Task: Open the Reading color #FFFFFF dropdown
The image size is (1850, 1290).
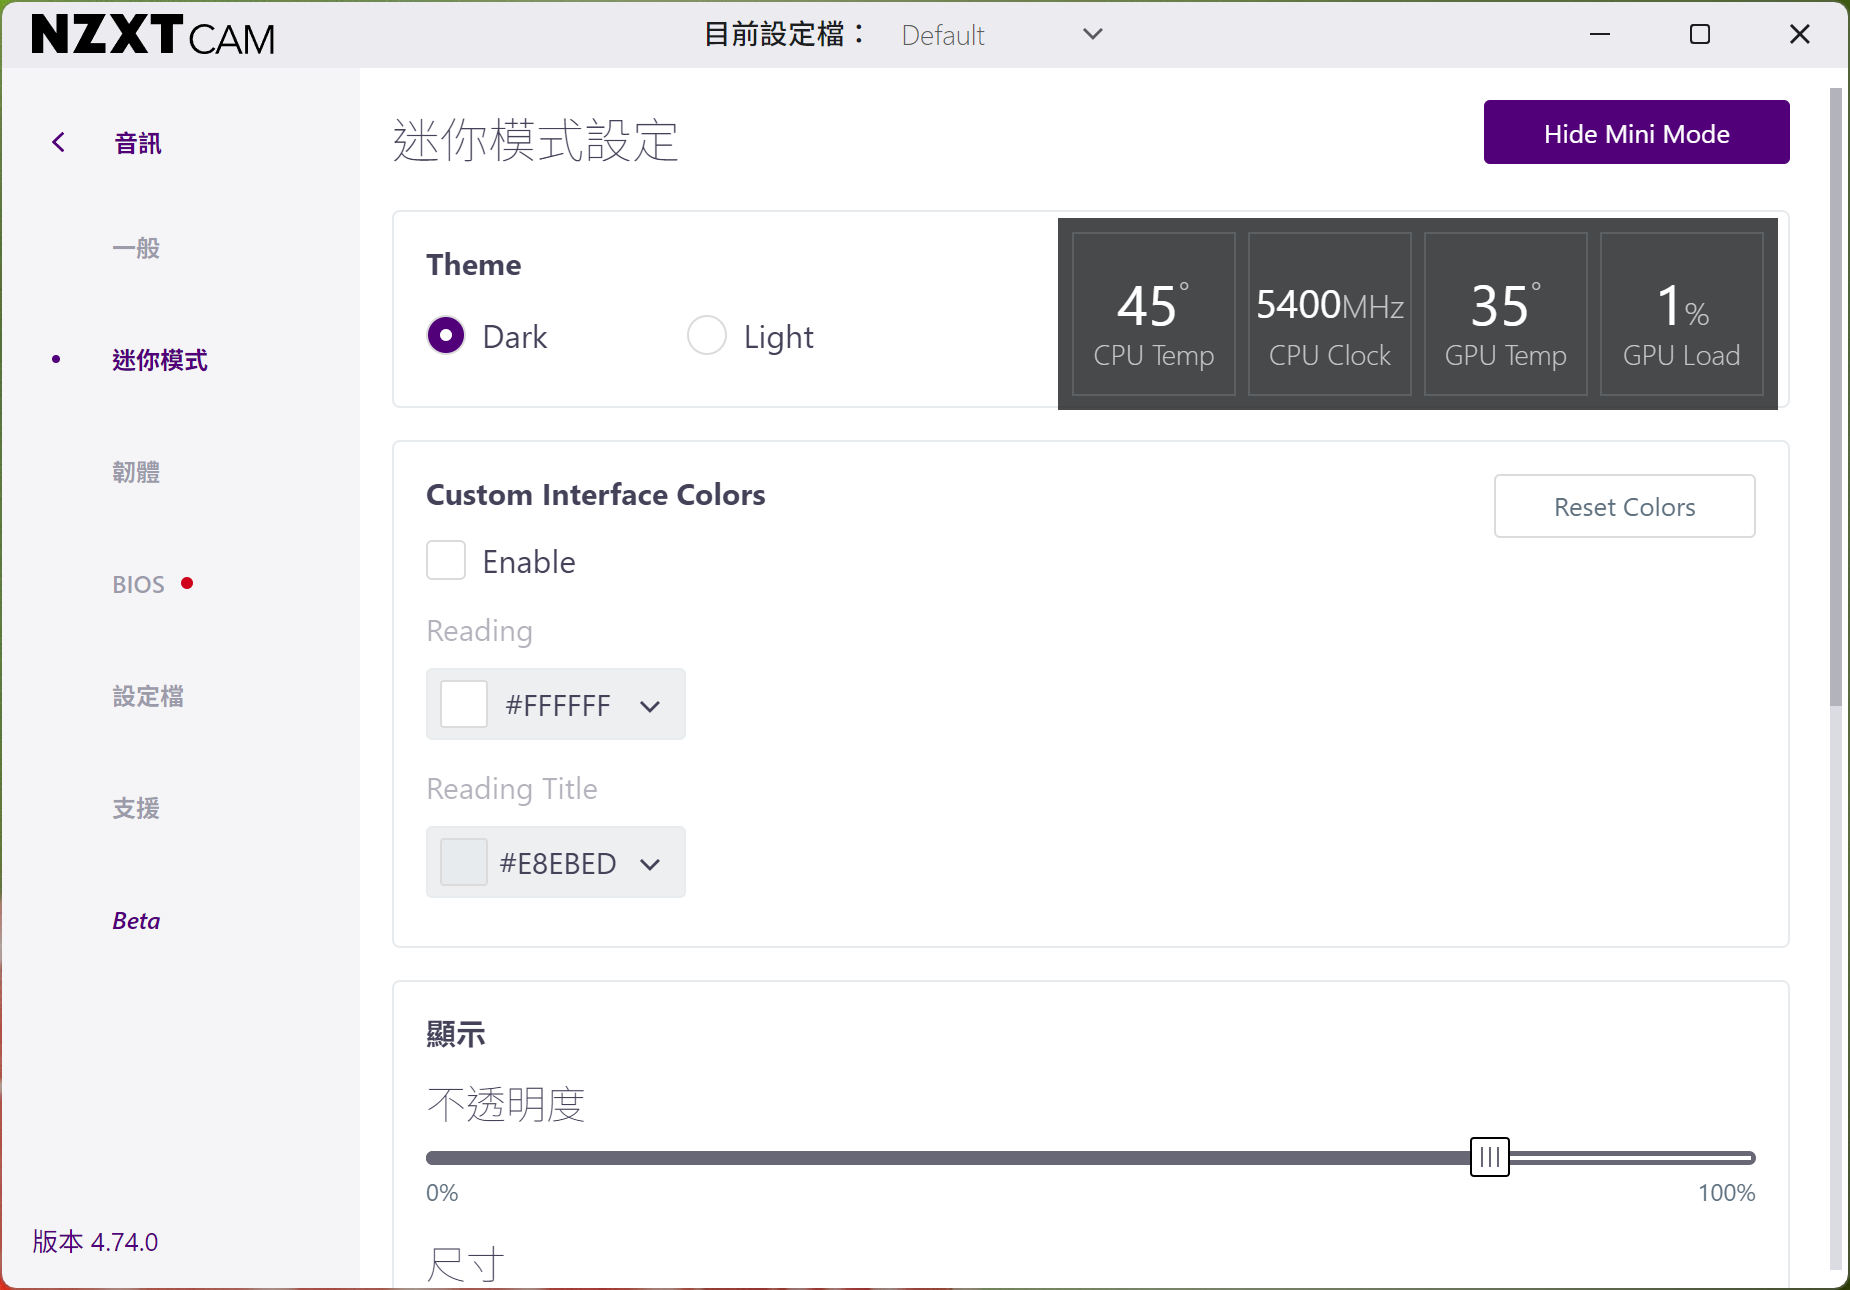Action: 556,705
